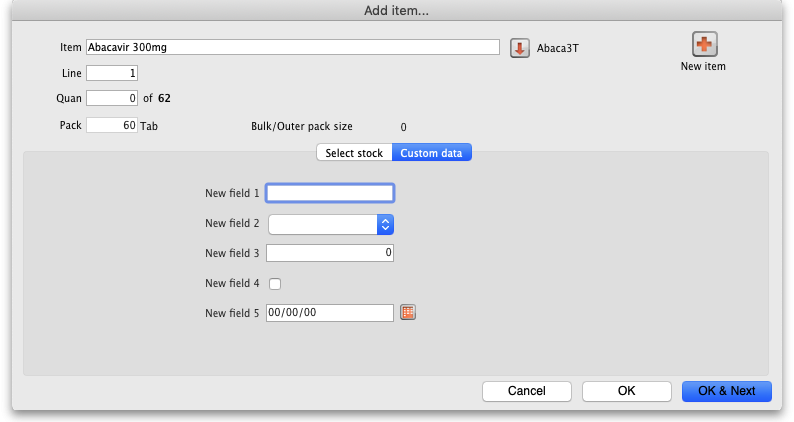Click the New field 5 date input
Image resolution: width=794 pixels, height=422 pixels.
[330, 313]
